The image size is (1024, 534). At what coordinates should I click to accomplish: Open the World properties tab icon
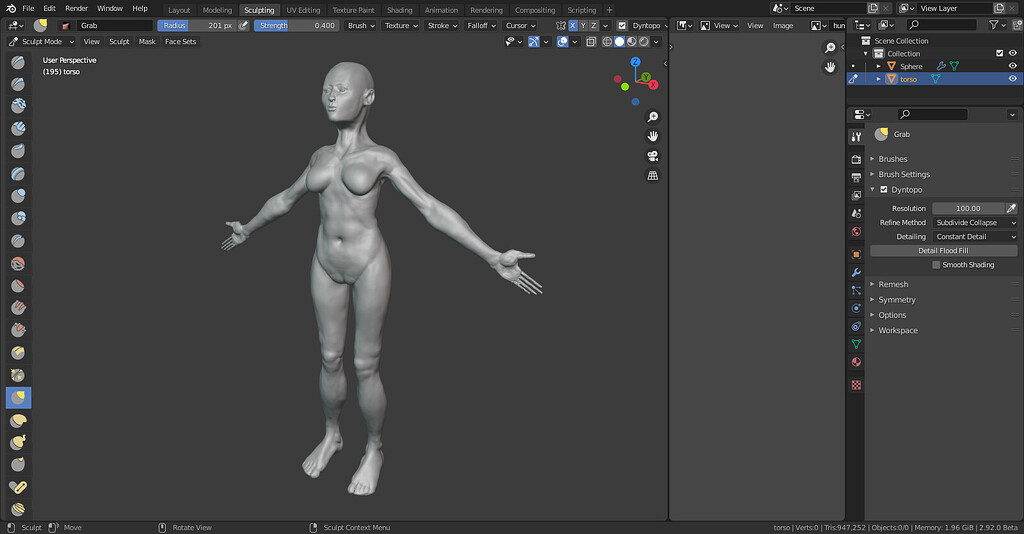[856, 231]
